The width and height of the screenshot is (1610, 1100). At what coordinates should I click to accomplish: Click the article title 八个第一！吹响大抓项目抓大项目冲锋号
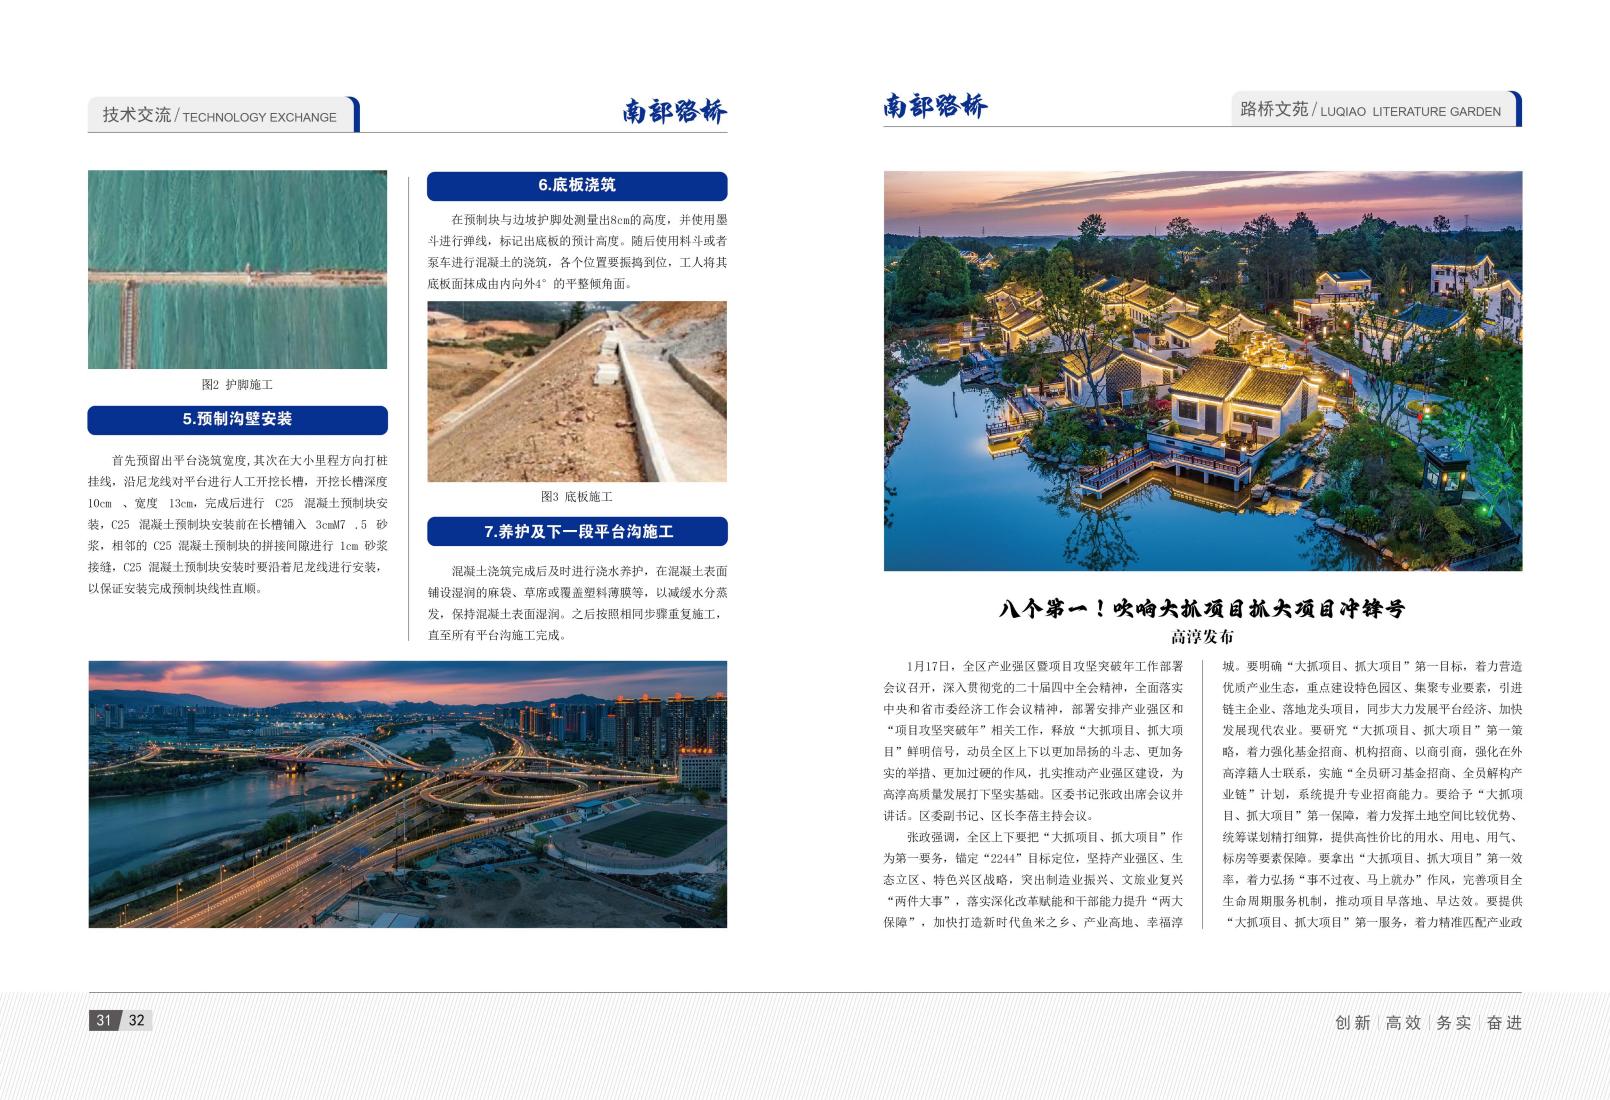pyautogui.click(x=1203, y=608)
